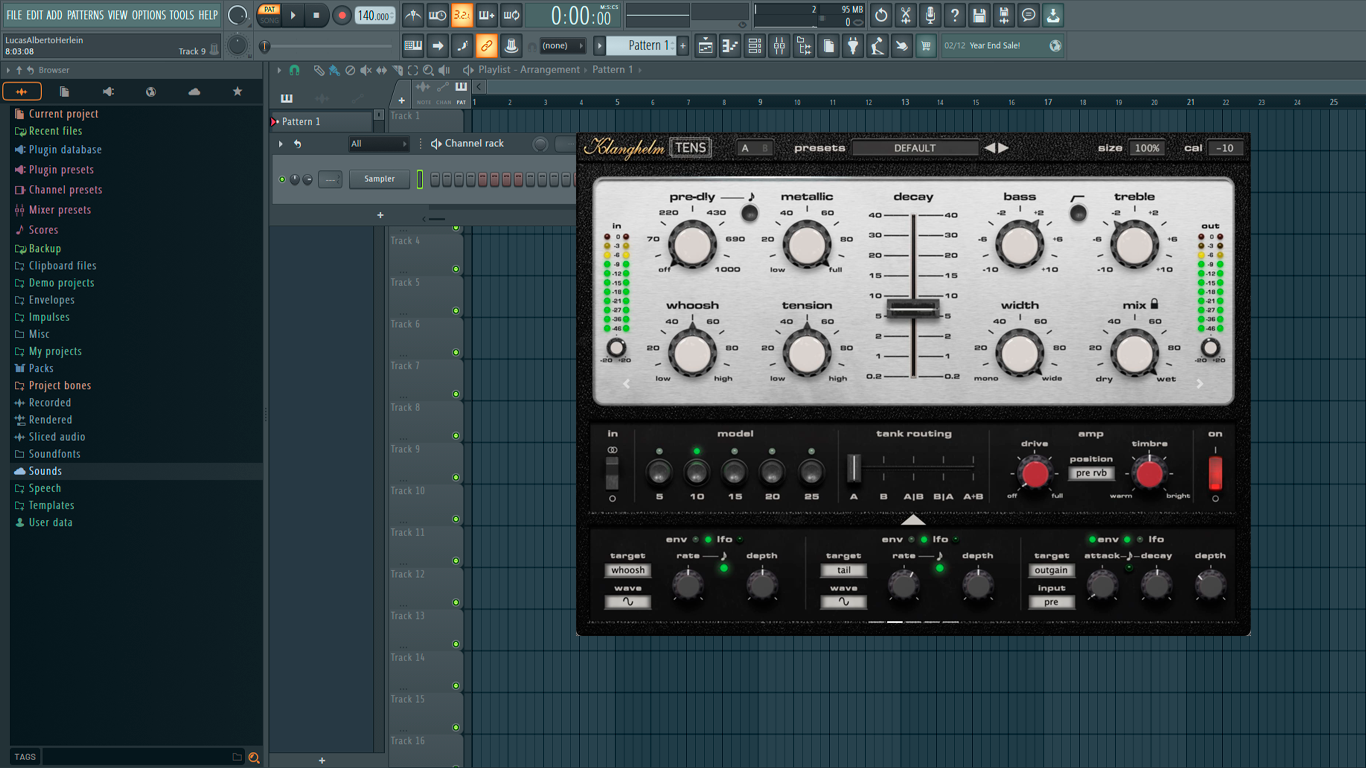Open the EDIT menu
The image size is (1366, 768).
[34, 15]
